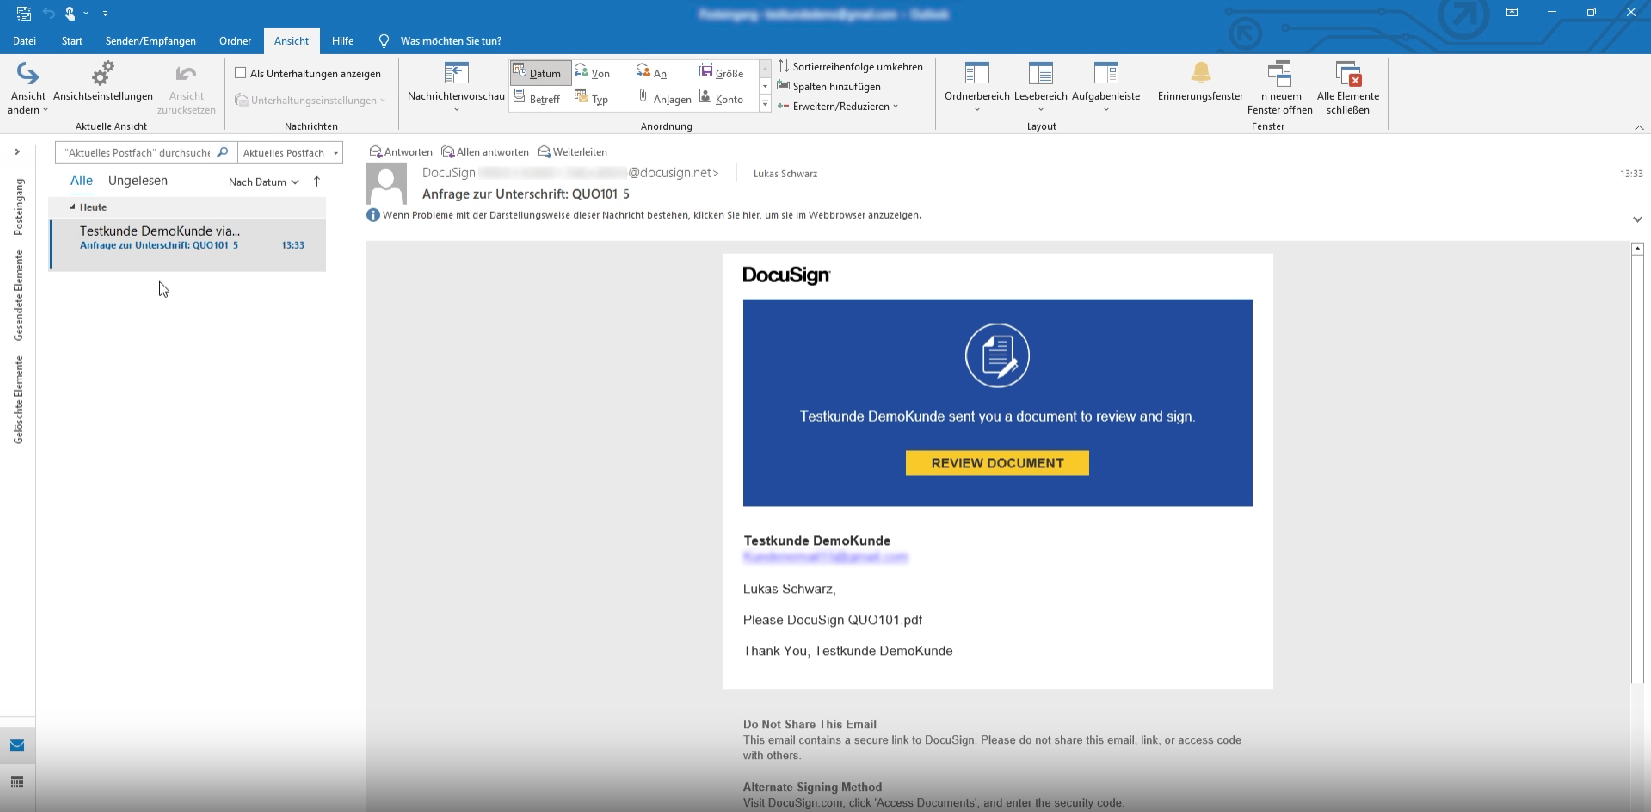The image size is (1651, 812).
Task: Collapse the ribbon with the caret
Action: [x=1639, y=127]
